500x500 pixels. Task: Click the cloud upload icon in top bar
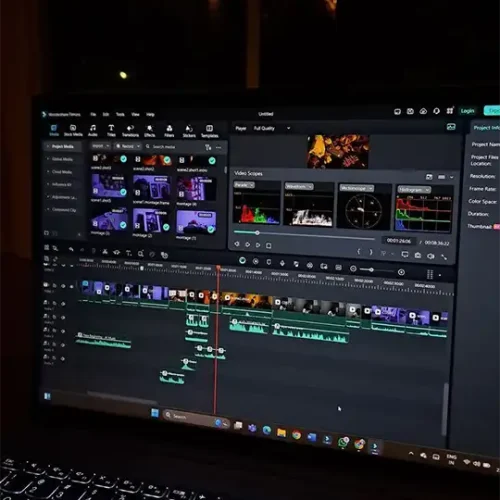423,111
